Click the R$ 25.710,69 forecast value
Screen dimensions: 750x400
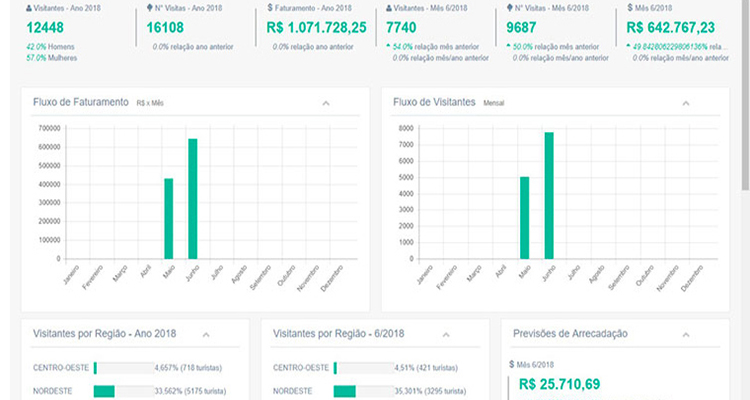coord(560,384)
